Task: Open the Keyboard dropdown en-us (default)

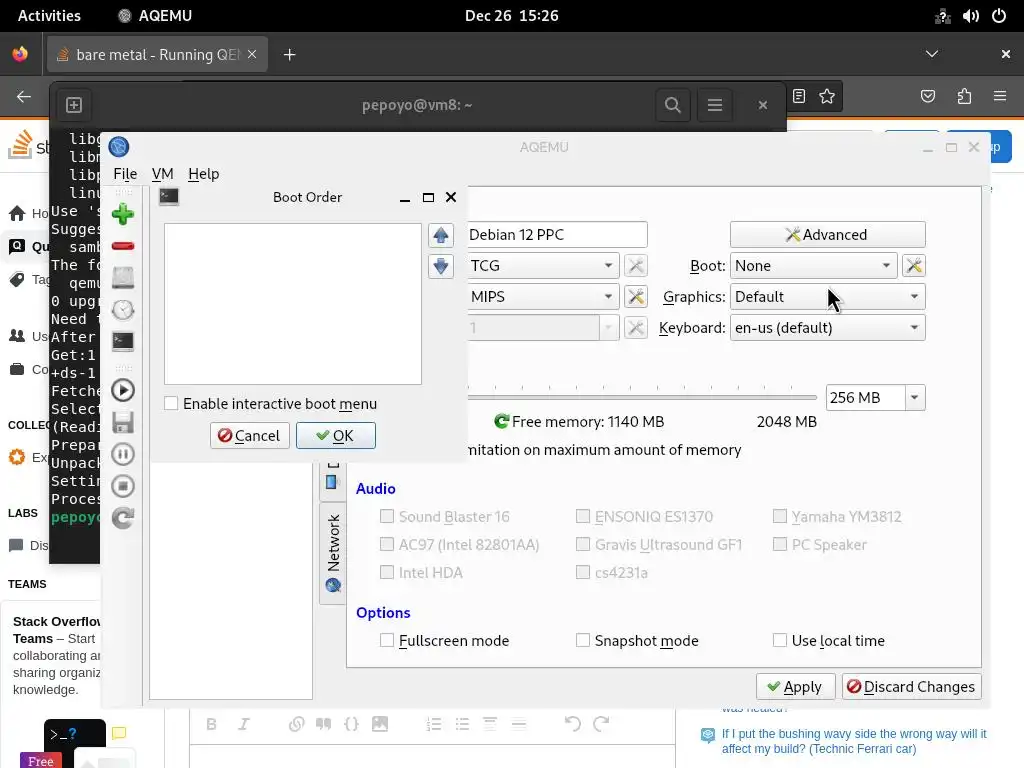Action: coord(827,328)
